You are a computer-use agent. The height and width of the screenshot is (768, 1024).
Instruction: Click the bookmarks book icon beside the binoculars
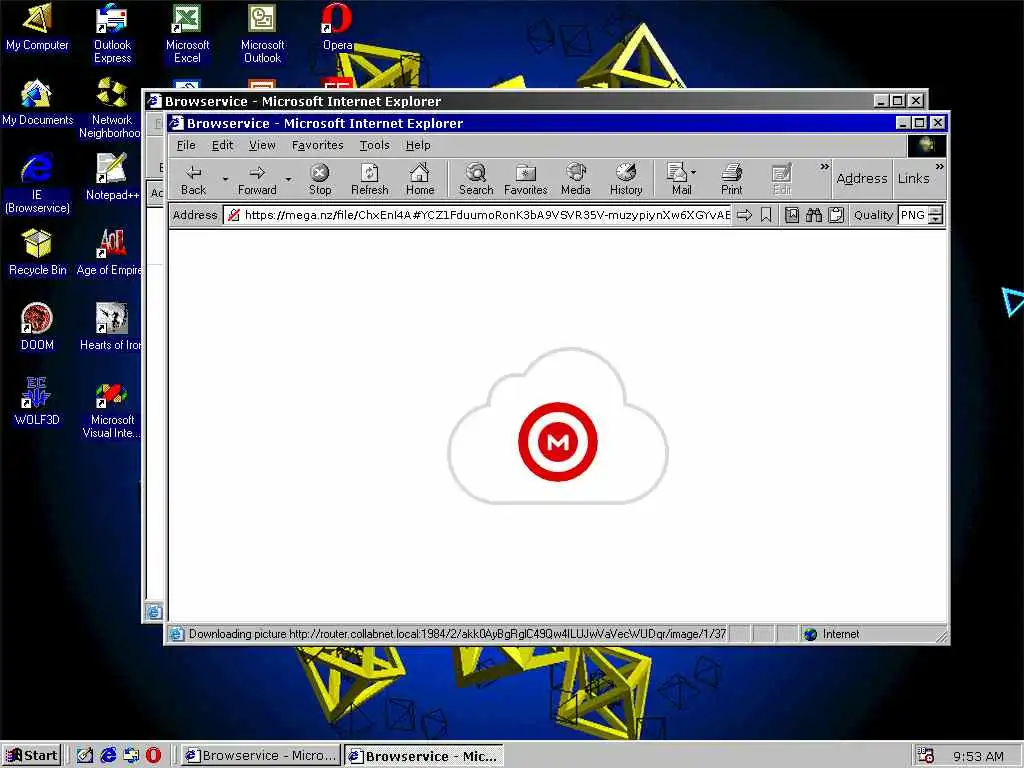pyautogui.click(x=792, y=215)
